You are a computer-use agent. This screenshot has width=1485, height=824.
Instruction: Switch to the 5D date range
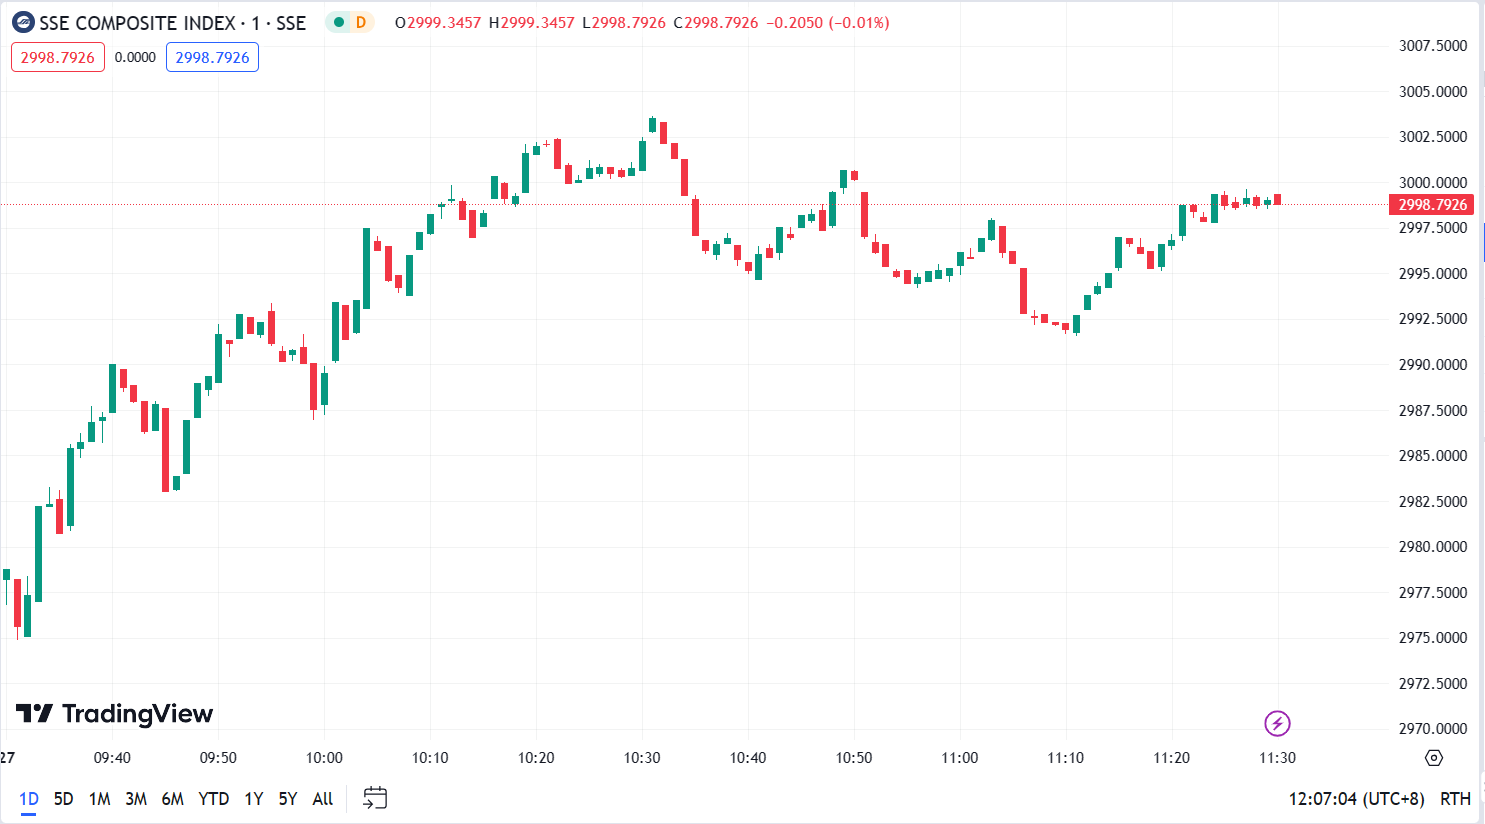coord(63,799)
